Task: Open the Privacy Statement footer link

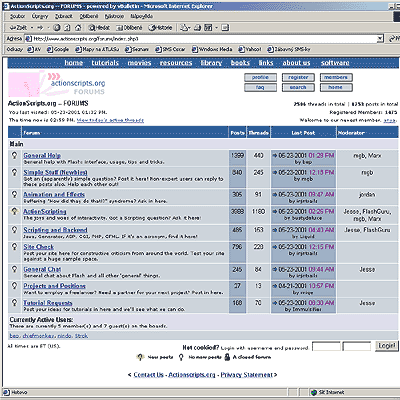Action: 247,375
